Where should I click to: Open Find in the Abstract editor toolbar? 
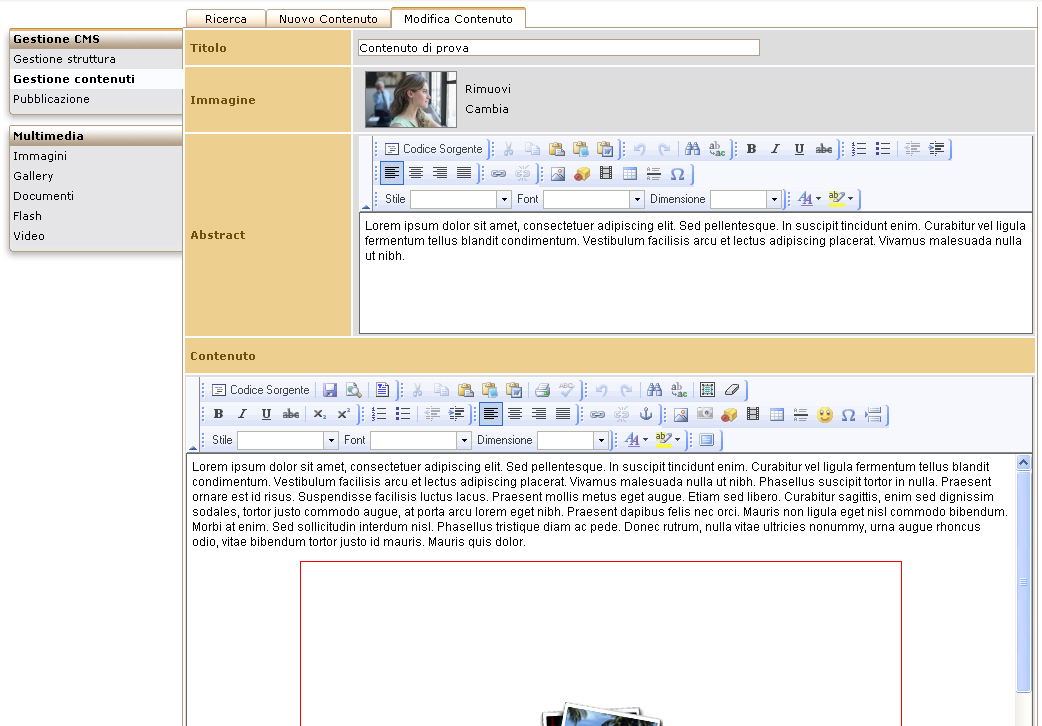click(x=692, y=149)
